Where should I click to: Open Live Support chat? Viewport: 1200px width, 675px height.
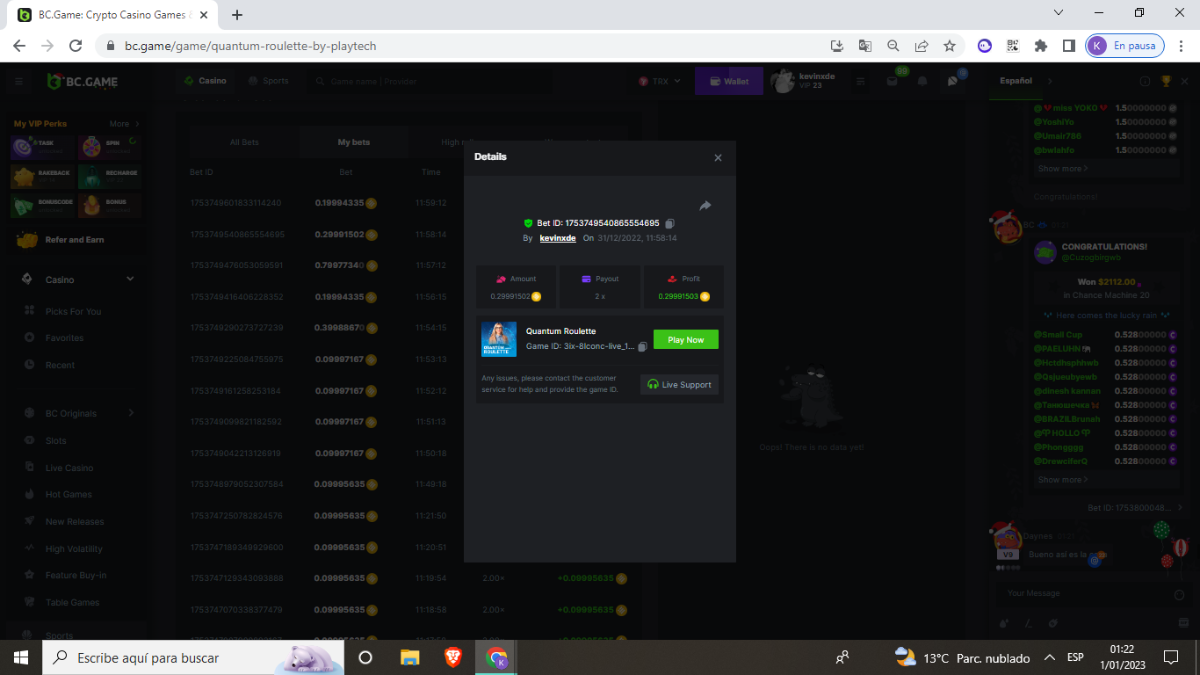(x=680, y=384)
